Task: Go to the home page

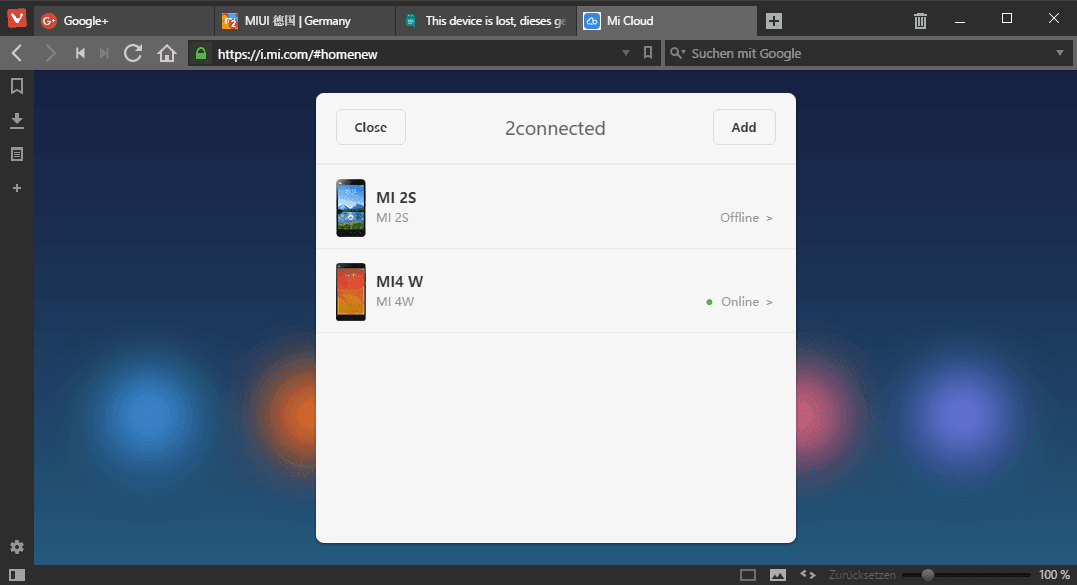Action: click(x=167, y=53)
